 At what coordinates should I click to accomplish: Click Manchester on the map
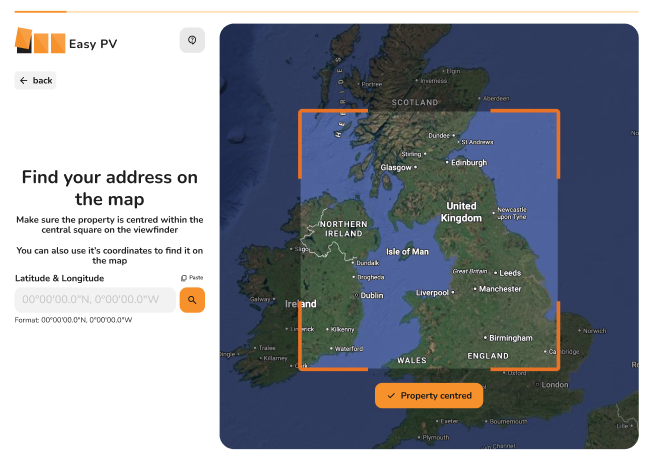coord(500,289)
